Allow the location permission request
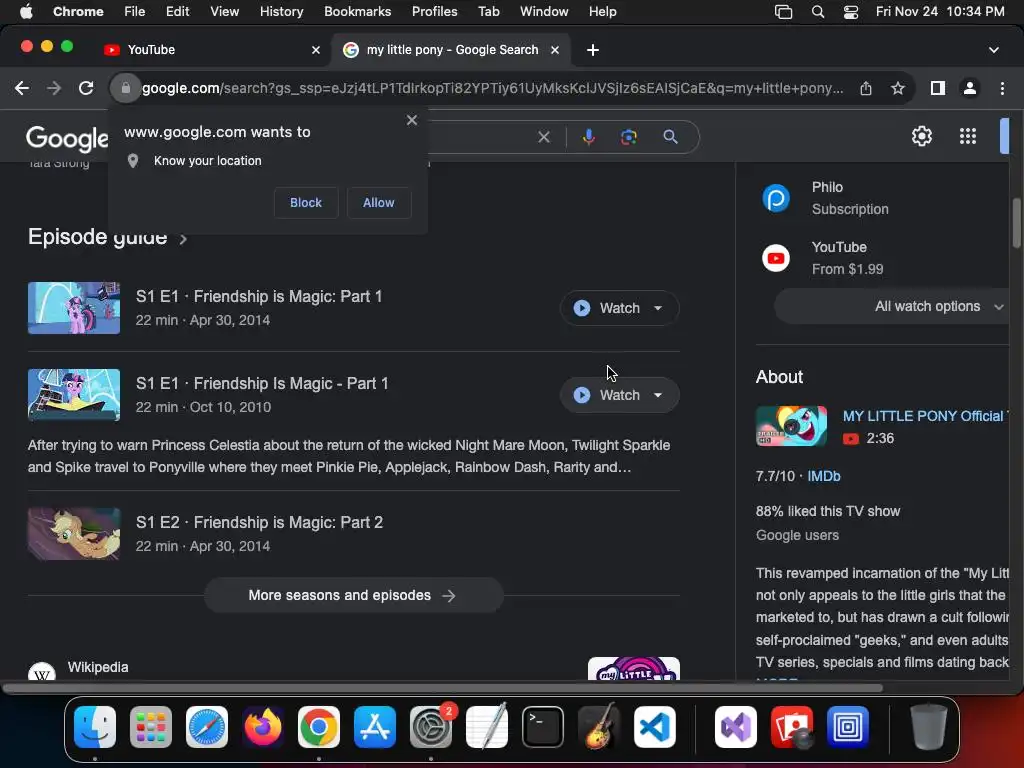Viewport: 1024px width, 768px height. [x=379, y=202]
